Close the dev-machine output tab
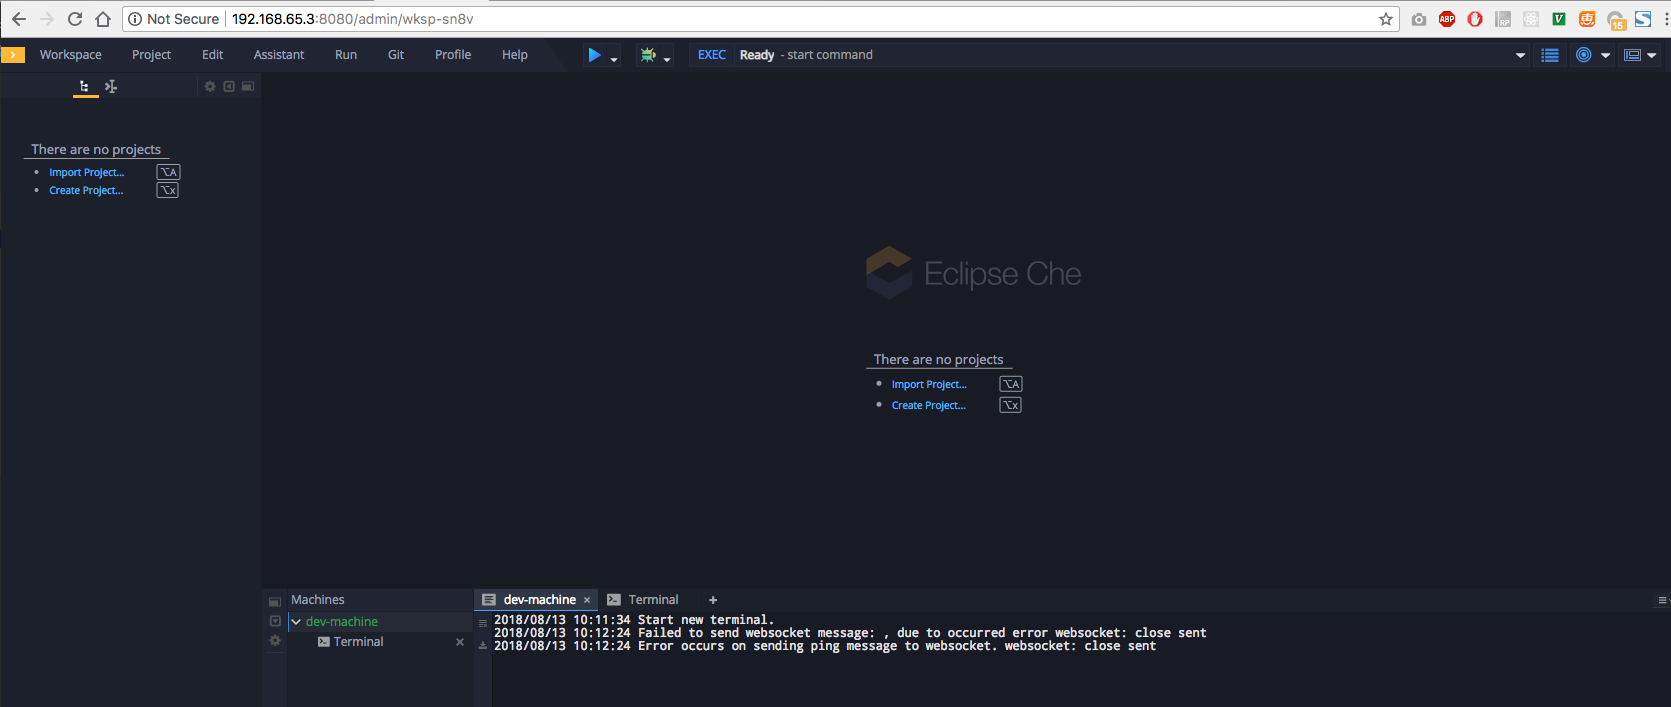Image resolution: width=1671 pixels, height=707 pixels. (587, 600)
